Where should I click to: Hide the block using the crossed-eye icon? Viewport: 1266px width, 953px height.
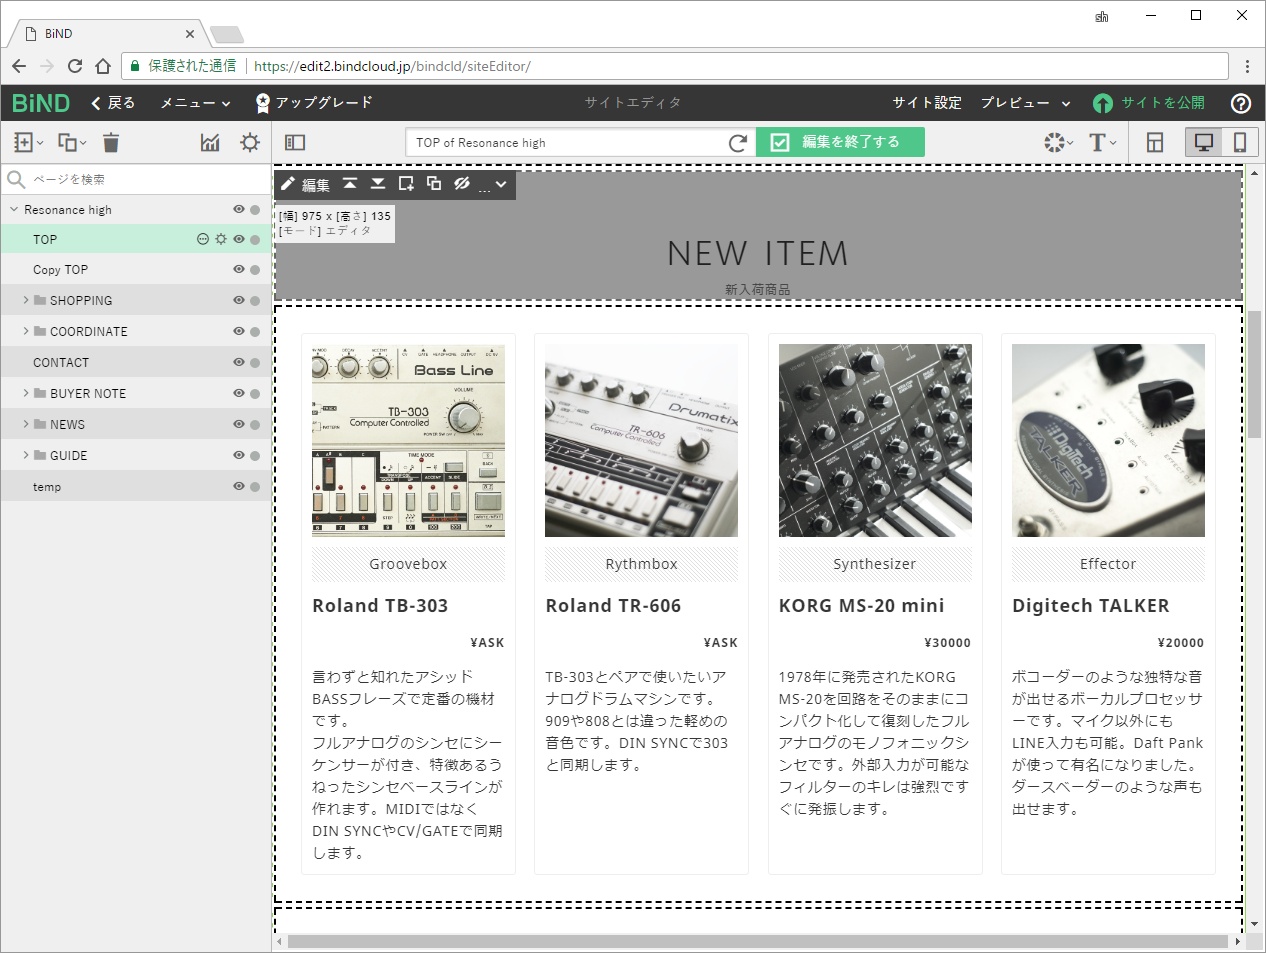tap(461, 184)
